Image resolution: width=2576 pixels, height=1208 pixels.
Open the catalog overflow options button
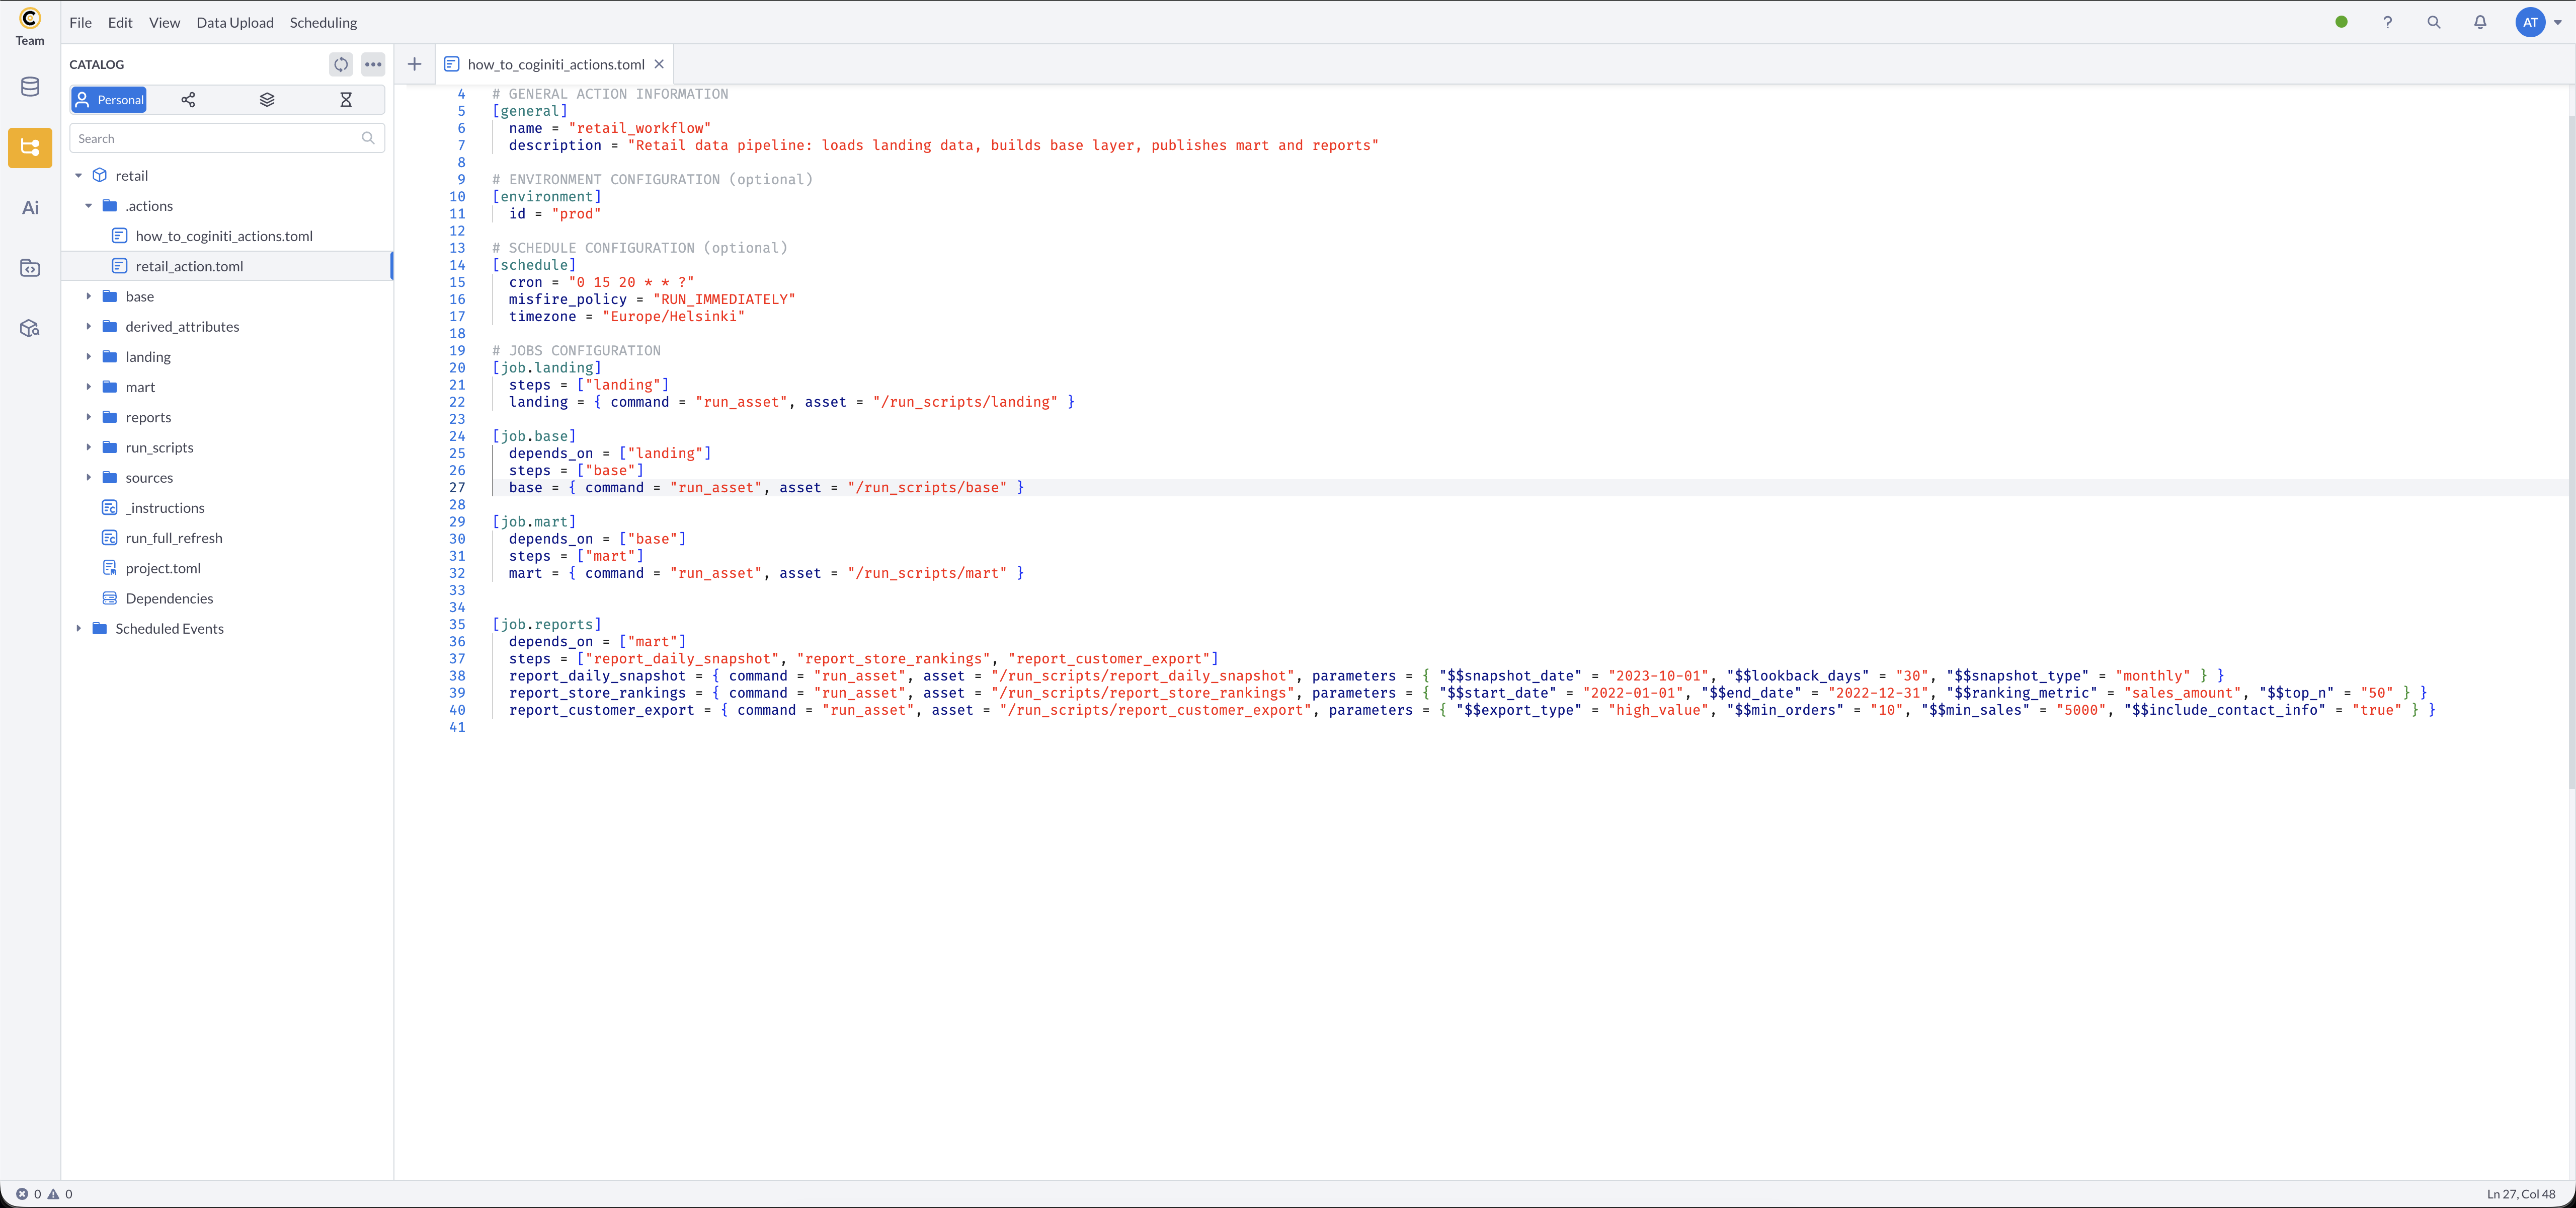click(x=373, y=64)
